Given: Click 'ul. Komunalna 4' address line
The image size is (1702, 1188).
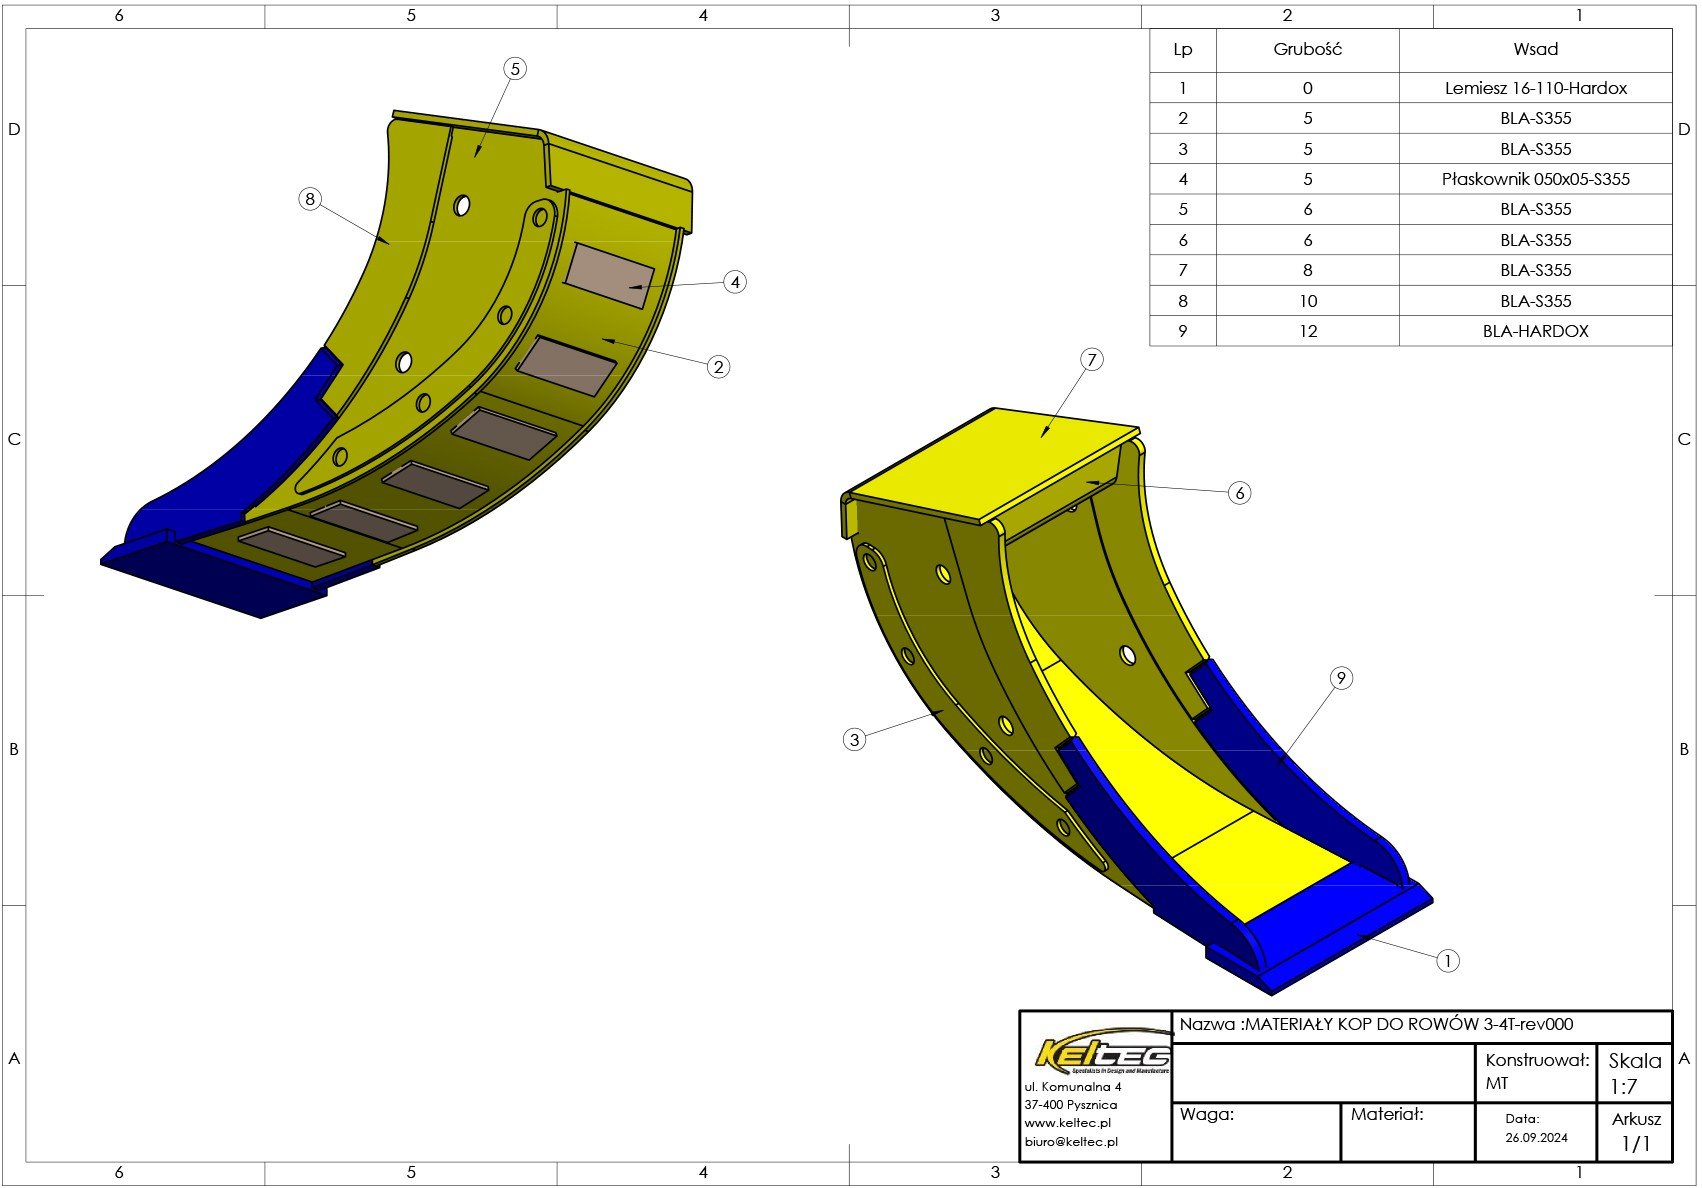Looking at the screenshot, I should click(1073, 1087).
